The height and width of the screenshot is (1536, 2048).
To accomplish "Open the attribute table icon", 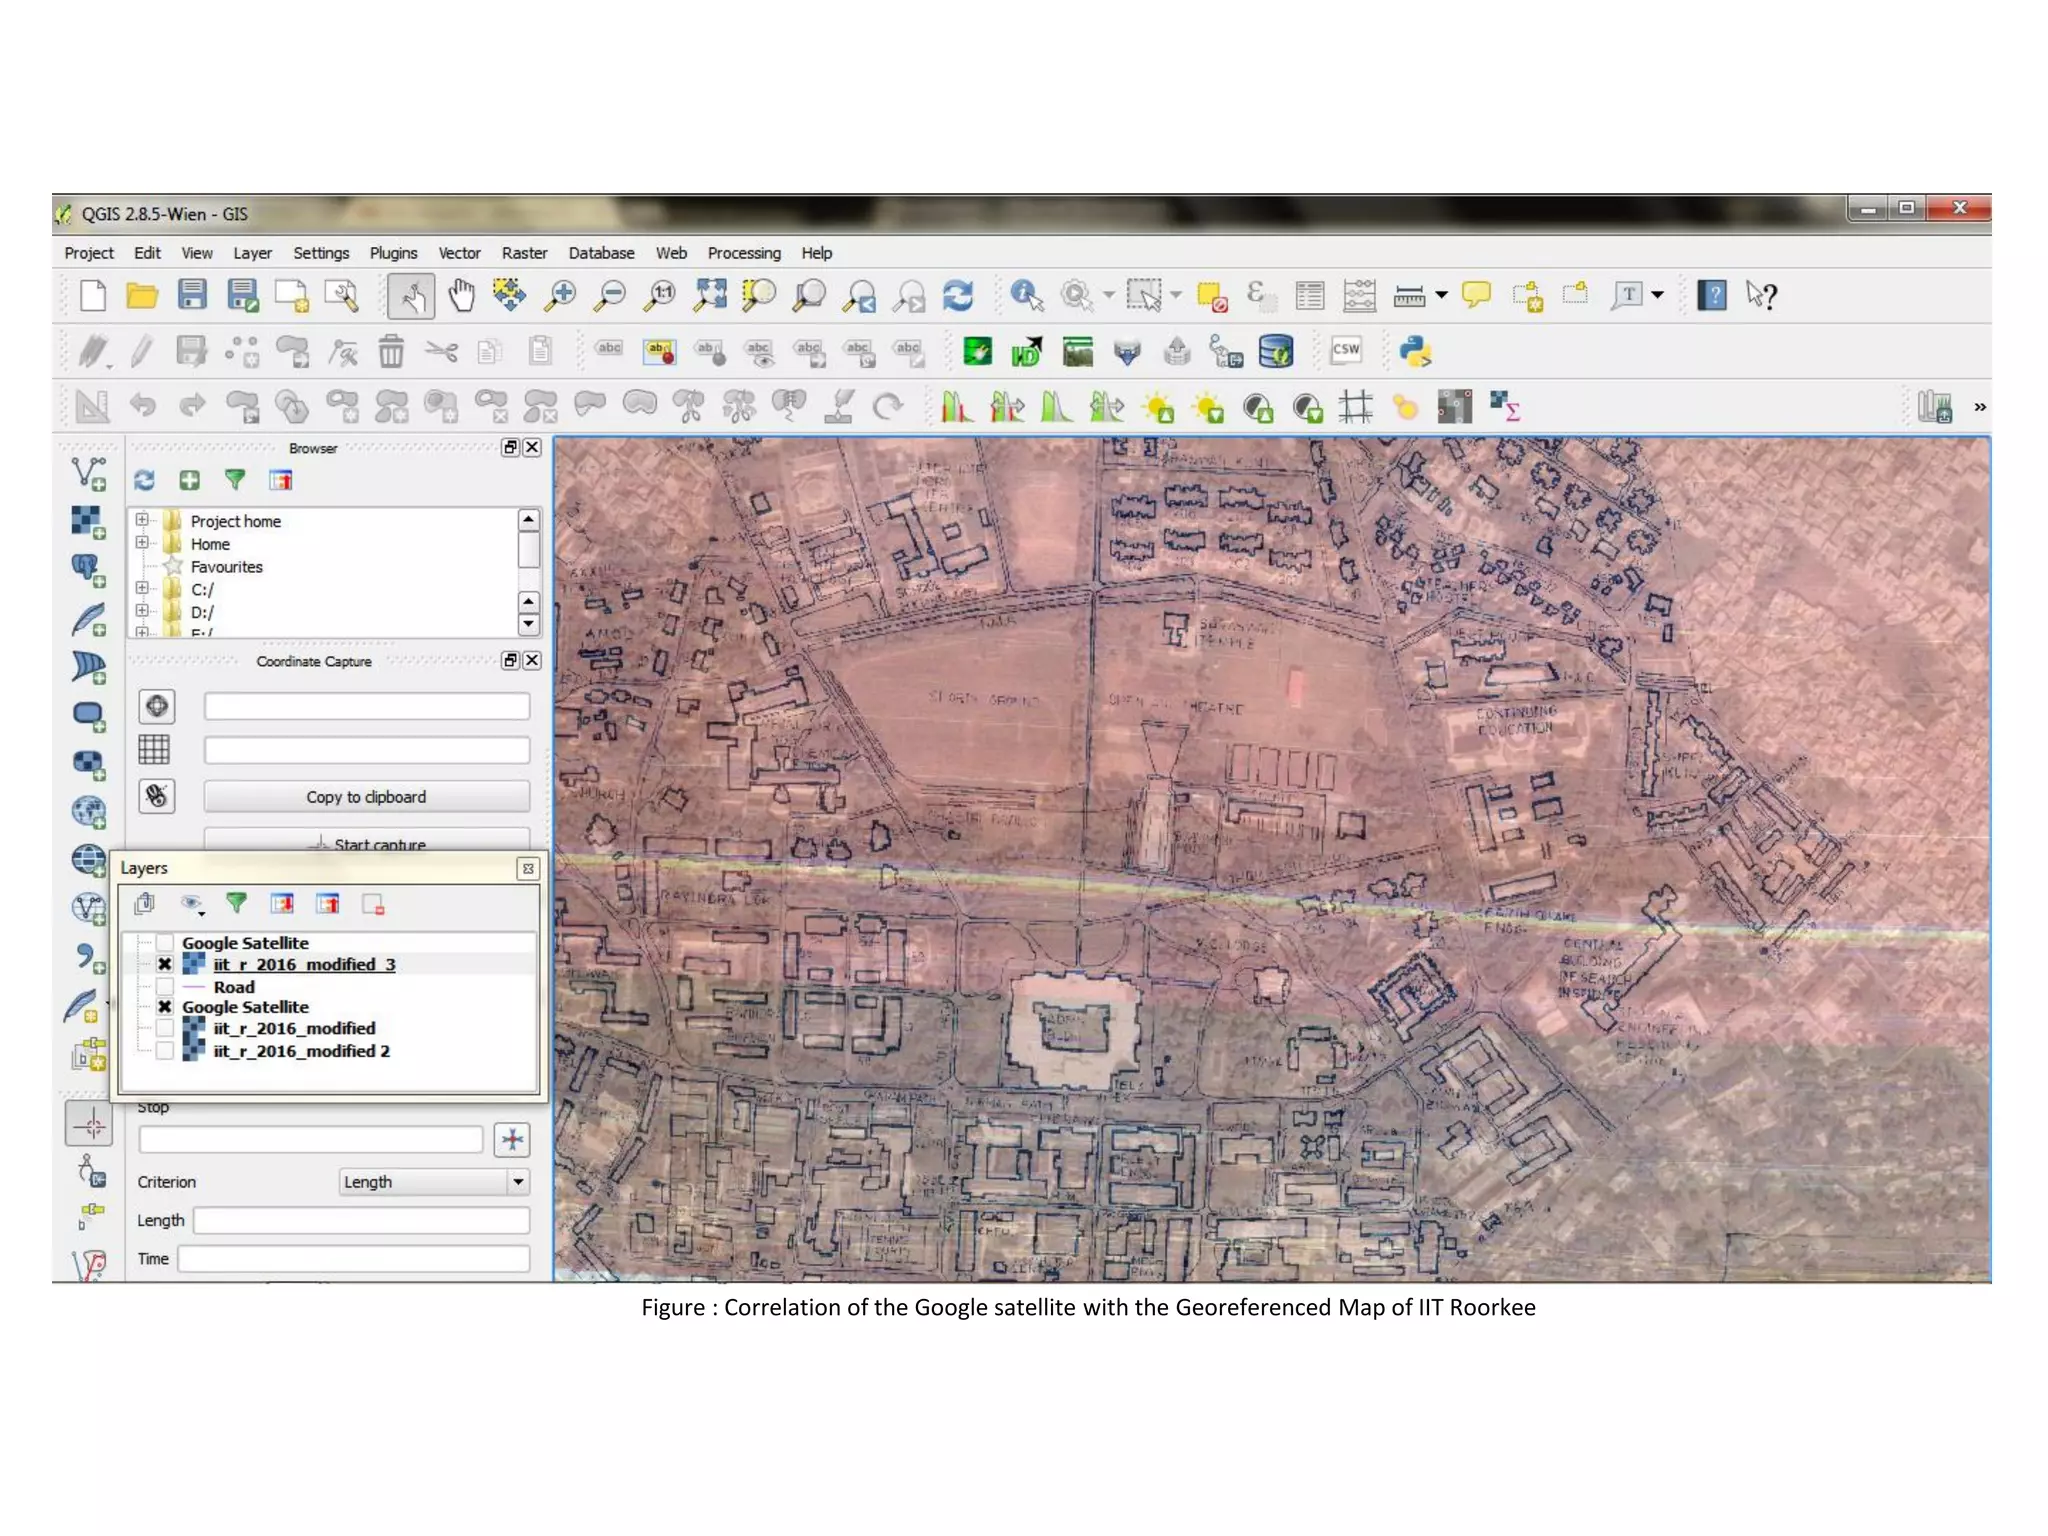I will point(1309,296).
